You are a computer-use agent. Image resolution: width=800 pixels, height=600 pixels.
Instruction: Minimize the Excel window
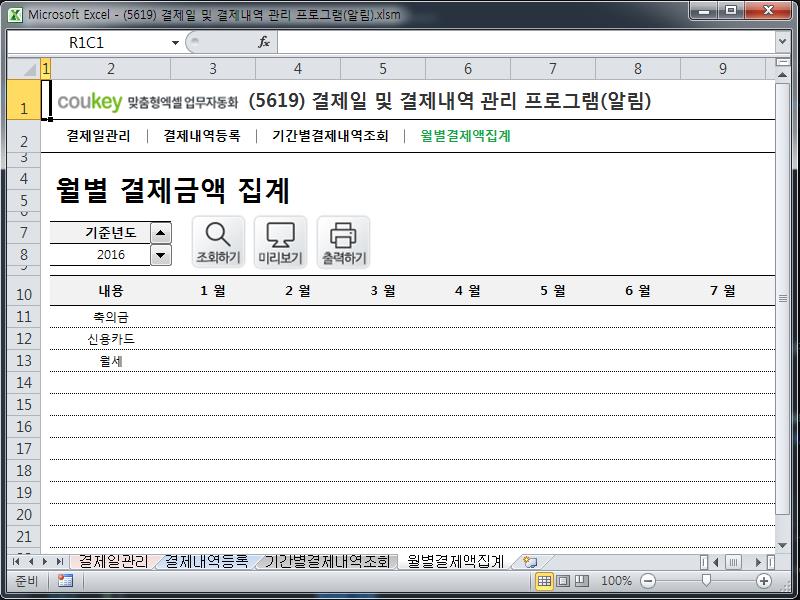[705, 10]
